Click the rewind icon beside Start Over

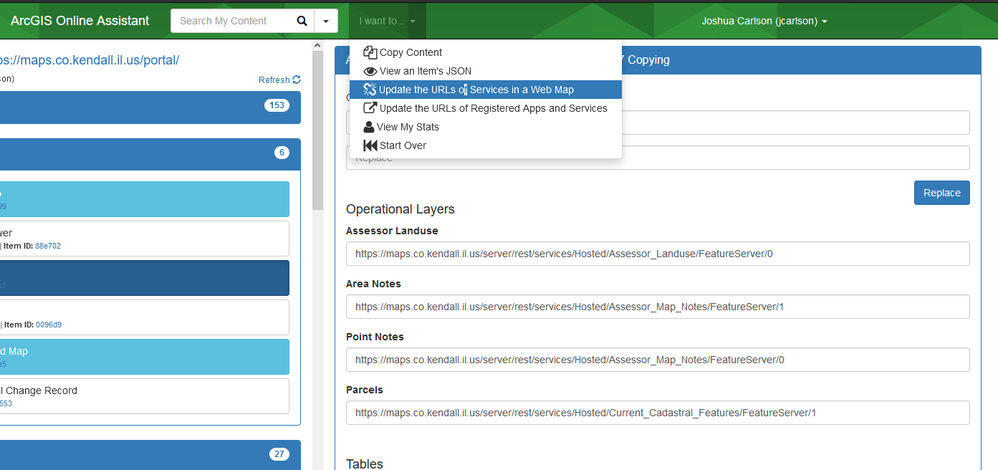(x=370, y=145)
